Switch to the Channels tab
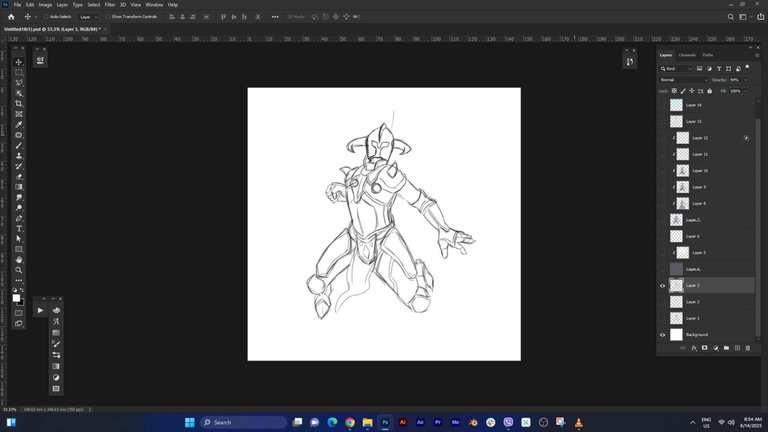 (687, 55)
